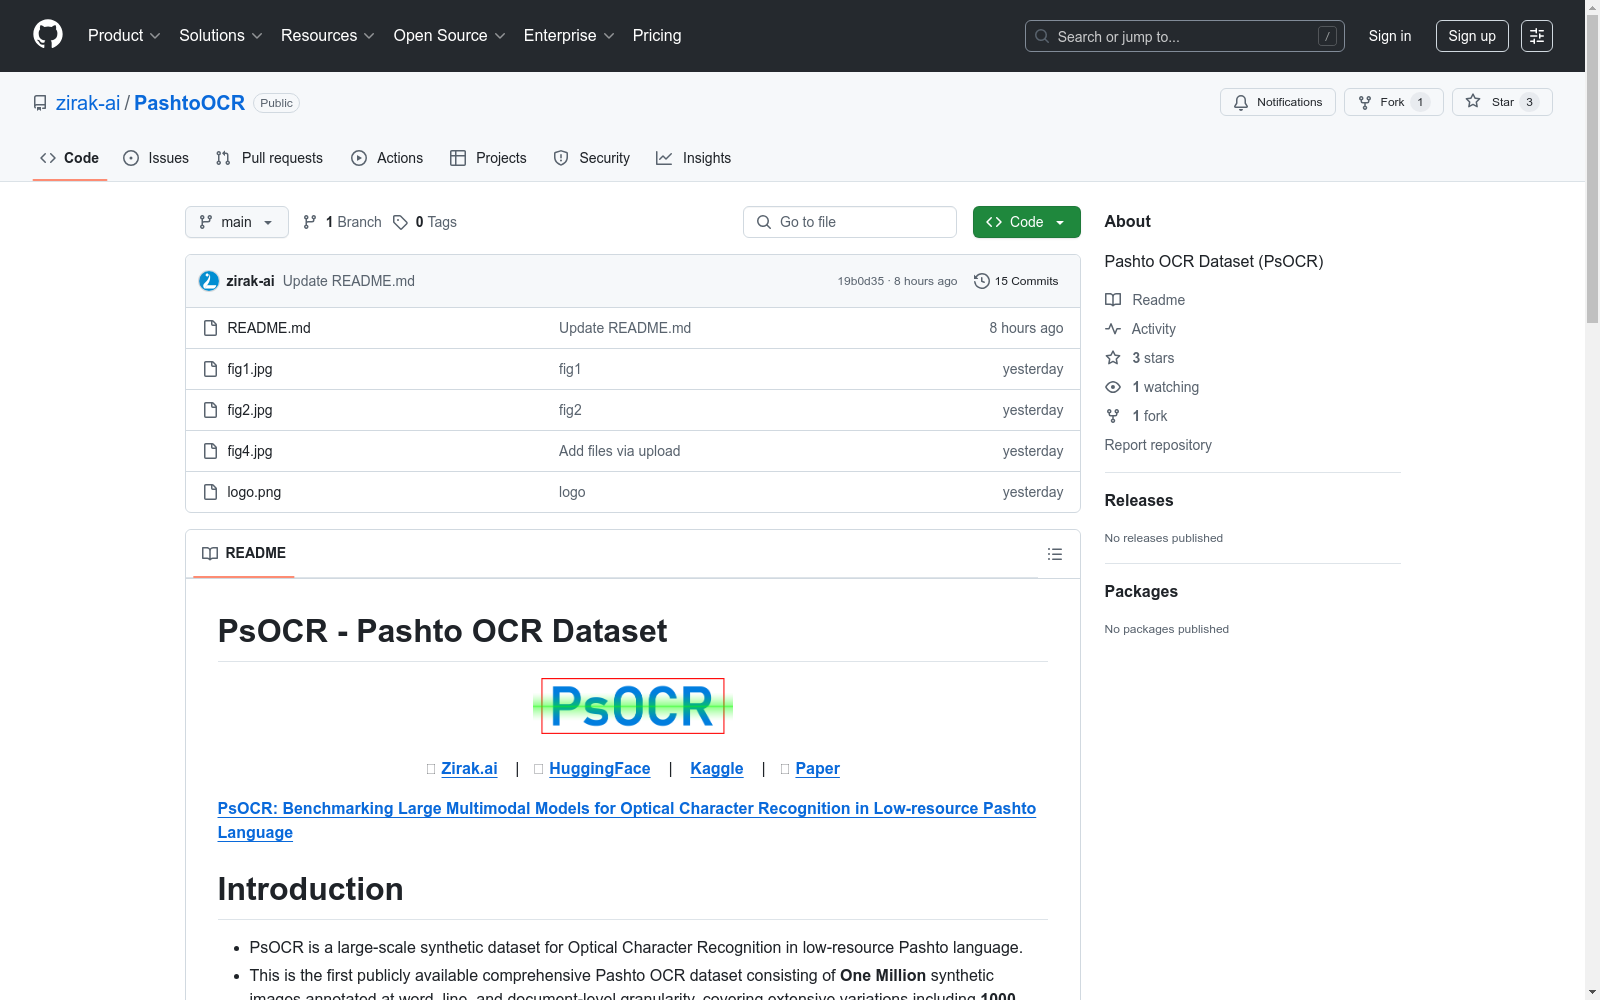The width and height of the screenshot is (1600, 1000).
Task: Open the HuggingFace link
Action: pos(600,768)
